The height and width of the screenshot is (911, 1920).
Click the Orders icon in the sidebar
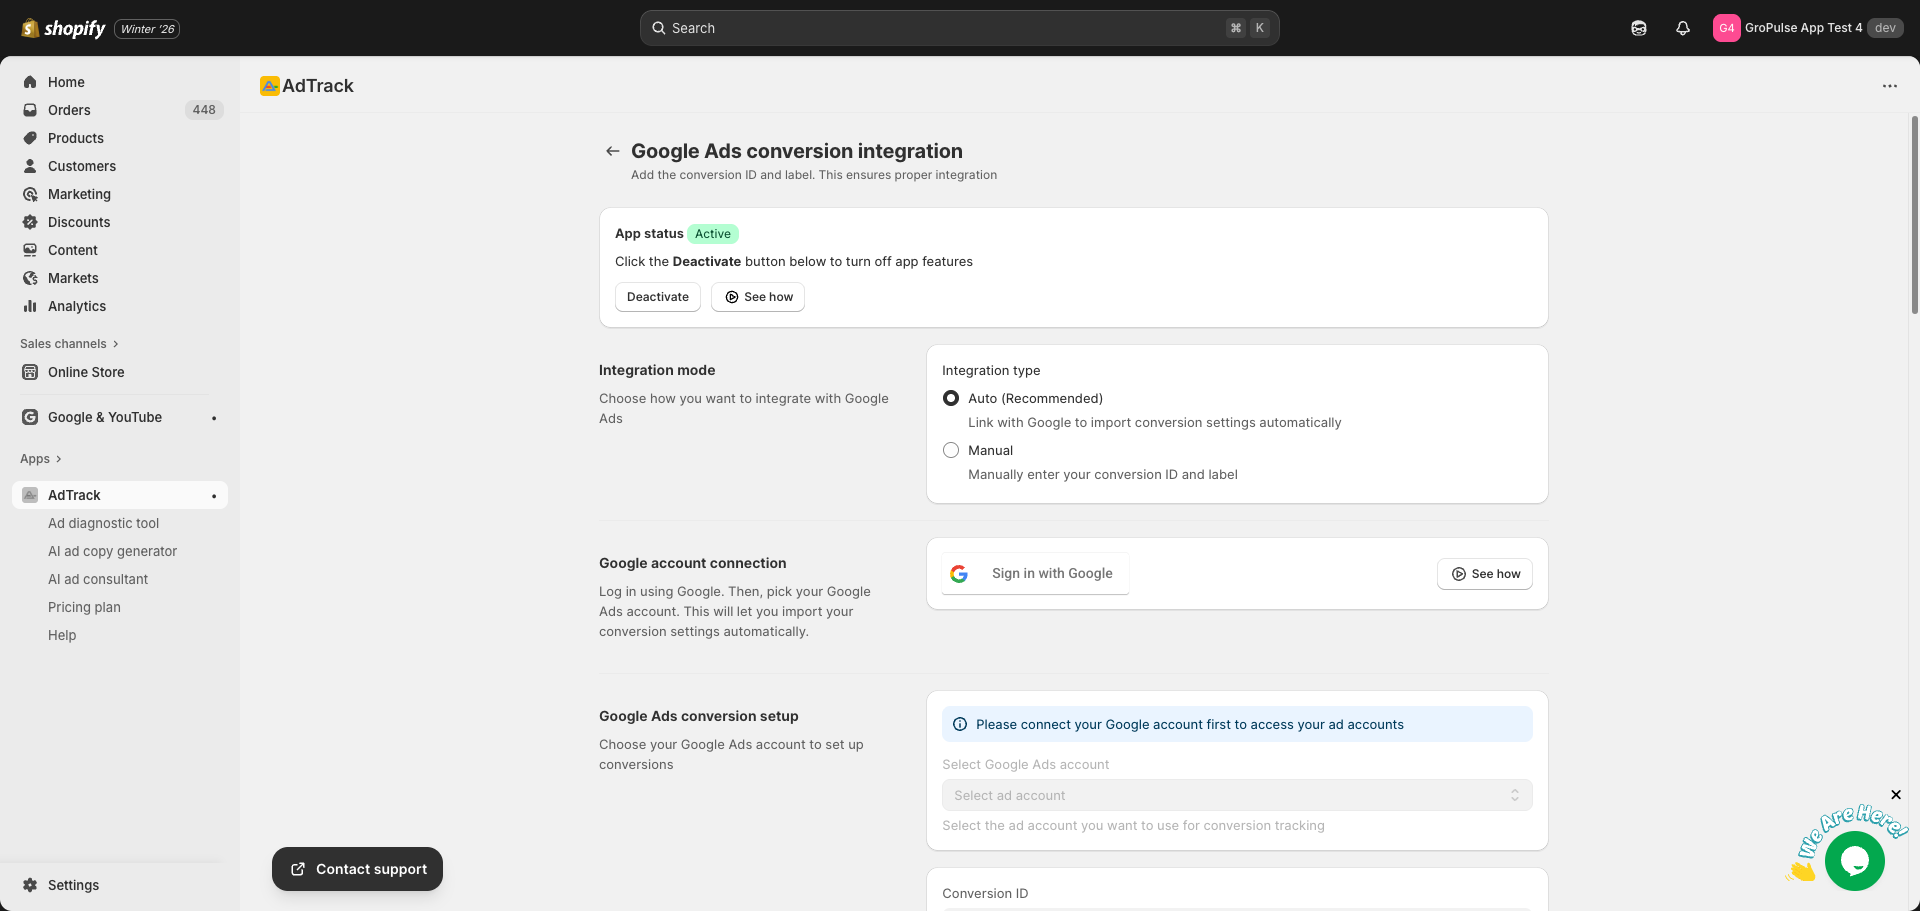pos(30,110)
